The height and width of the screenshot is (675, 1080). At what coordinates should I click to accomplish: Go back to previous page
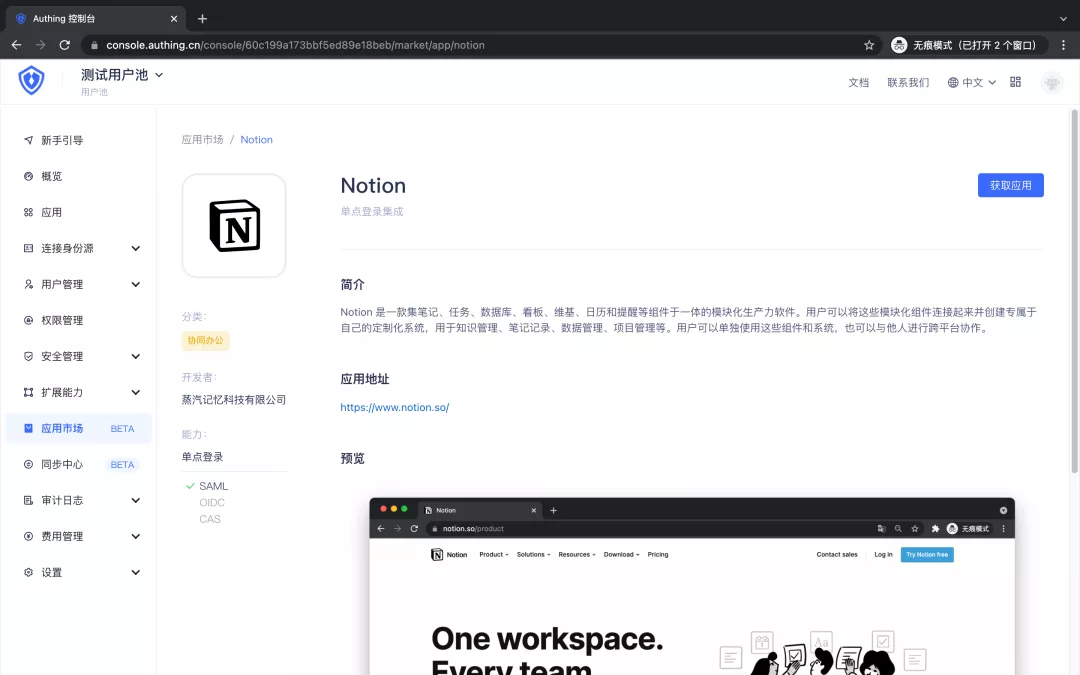tap(17, 45)
